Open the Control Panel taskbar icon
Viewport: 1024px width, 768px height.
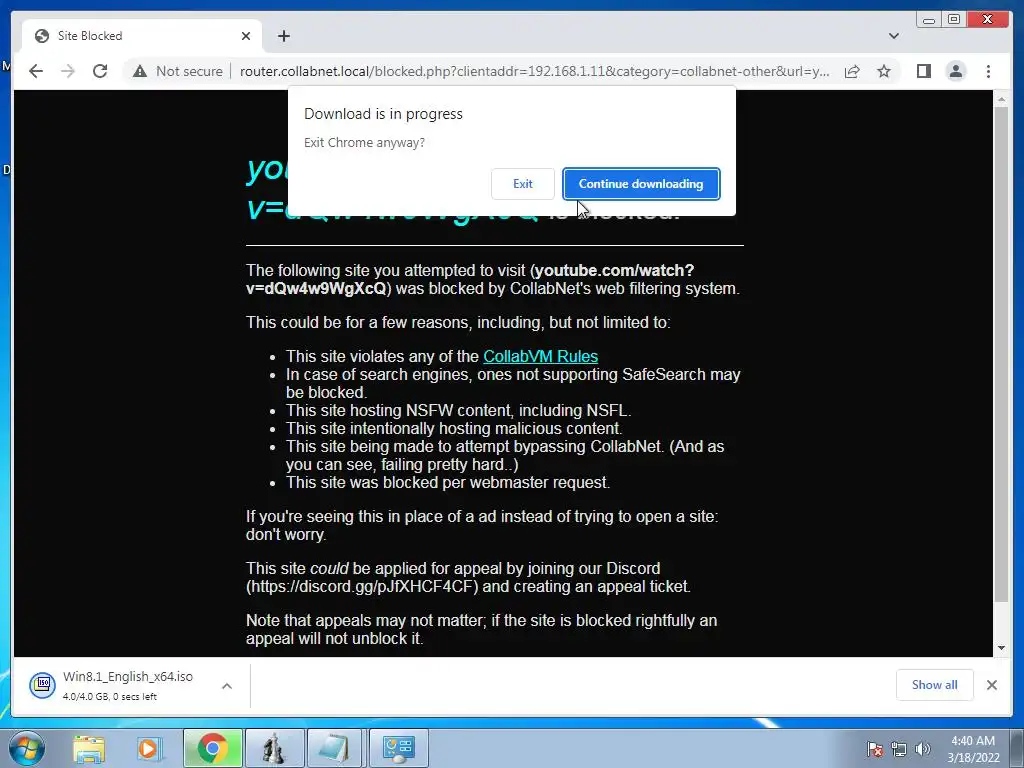point(398,748)
